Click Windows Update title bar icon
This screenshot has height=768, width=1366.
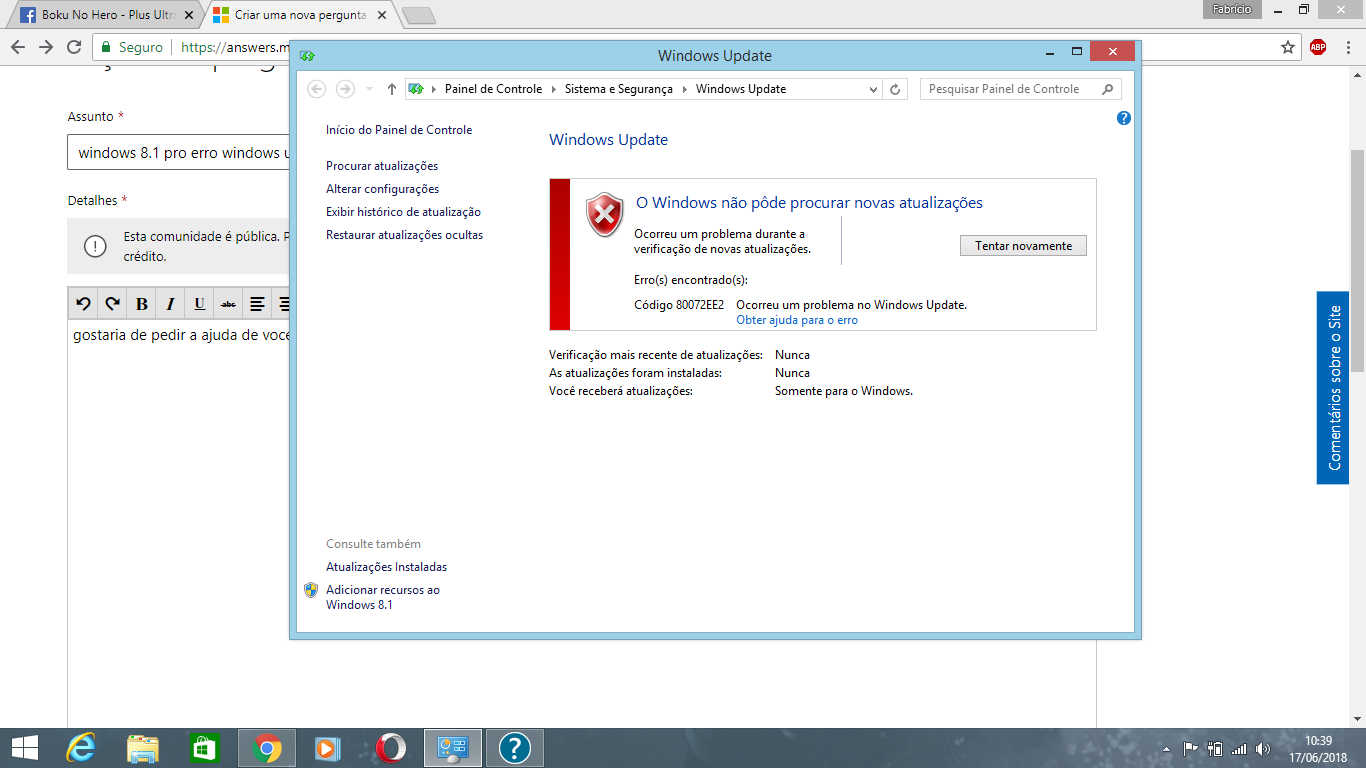coord(307,56)
